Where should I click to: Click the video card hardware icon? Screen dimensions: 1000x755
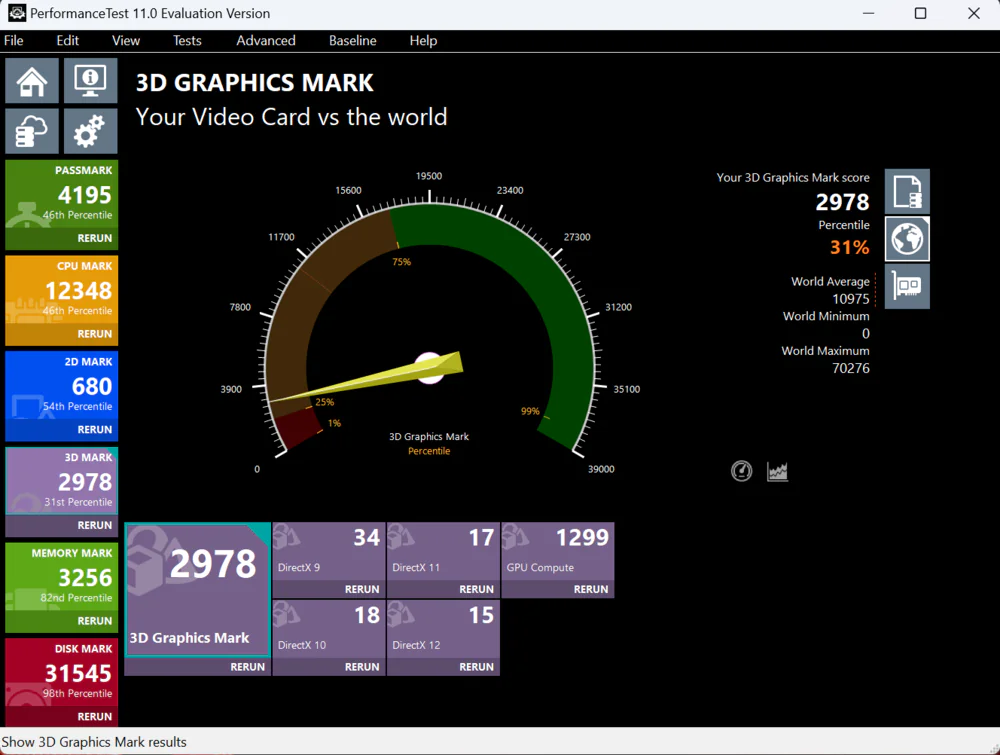coord(907,286)
